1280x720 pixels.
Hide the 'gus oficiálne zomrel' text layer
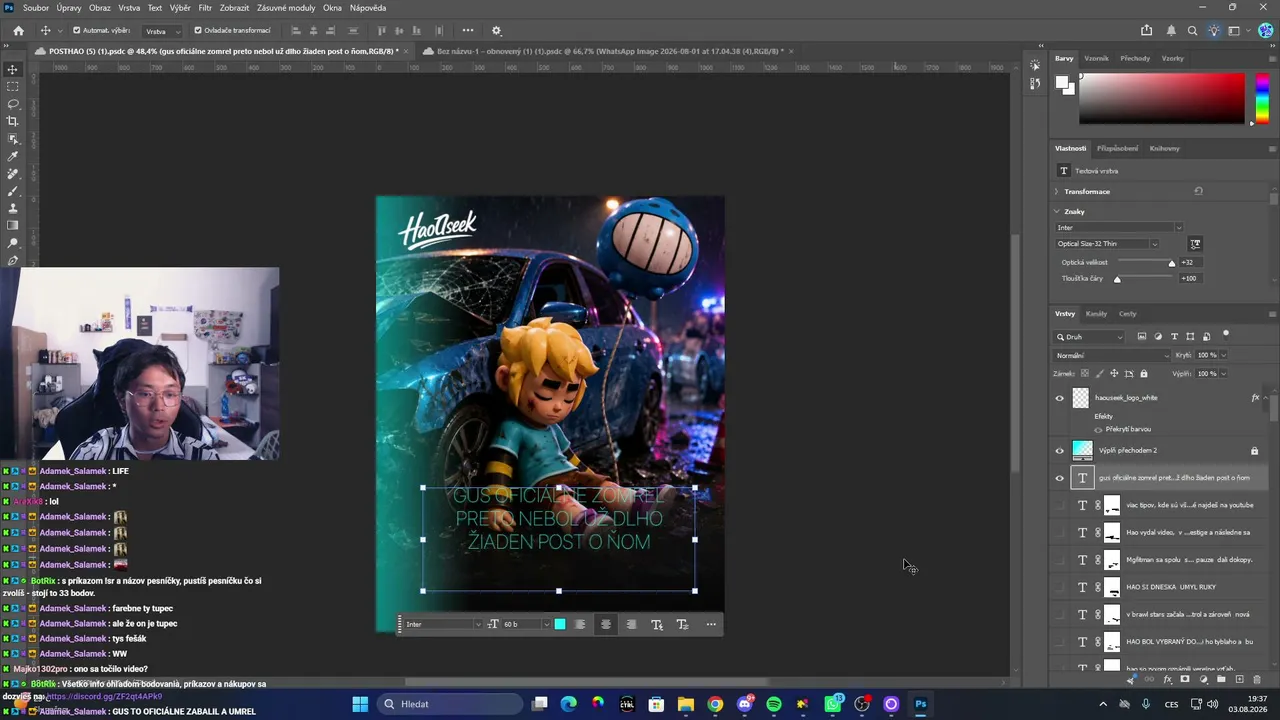(1060, 478)
